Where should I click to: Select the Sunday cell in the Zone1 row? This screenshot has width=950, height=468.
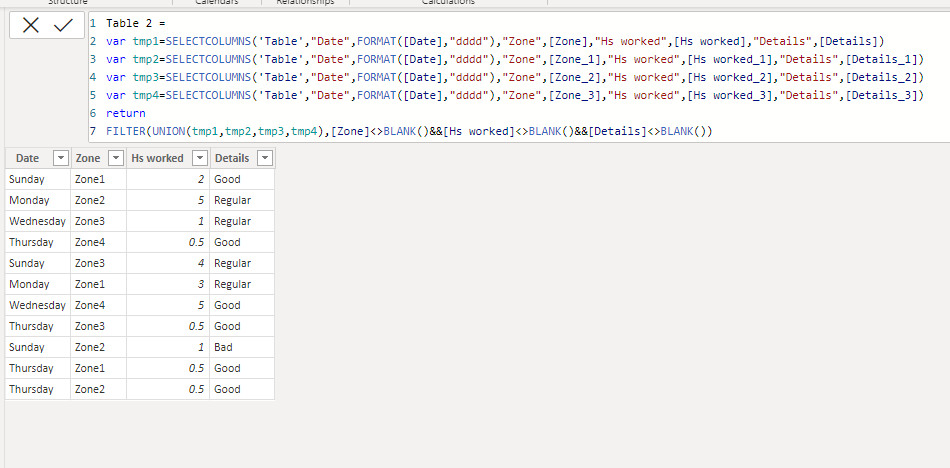(38, 179)
